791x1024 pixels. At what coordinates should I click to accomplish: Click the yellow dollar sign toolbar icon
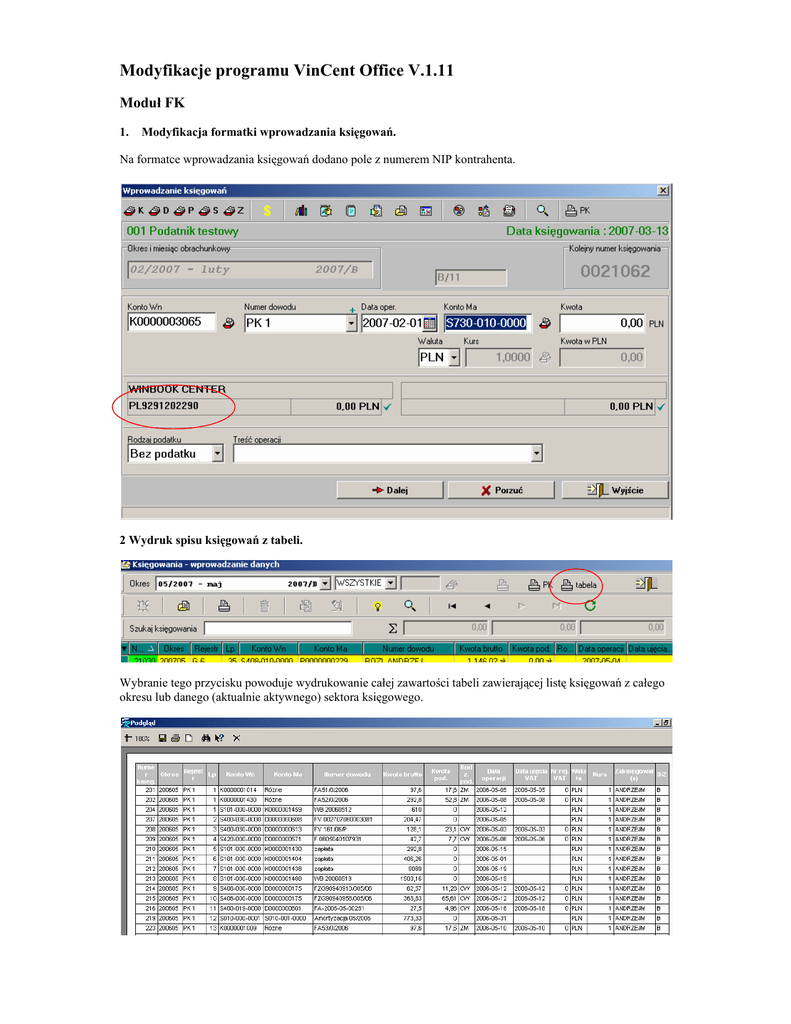click(267, 211)
